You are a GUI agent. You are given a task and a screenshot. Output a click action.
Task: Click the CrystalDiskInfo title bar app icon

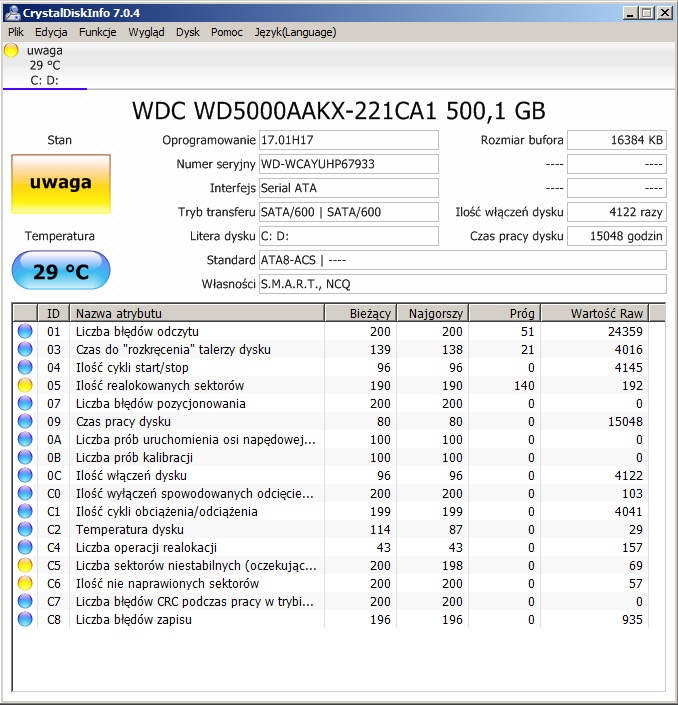(13, 13)
